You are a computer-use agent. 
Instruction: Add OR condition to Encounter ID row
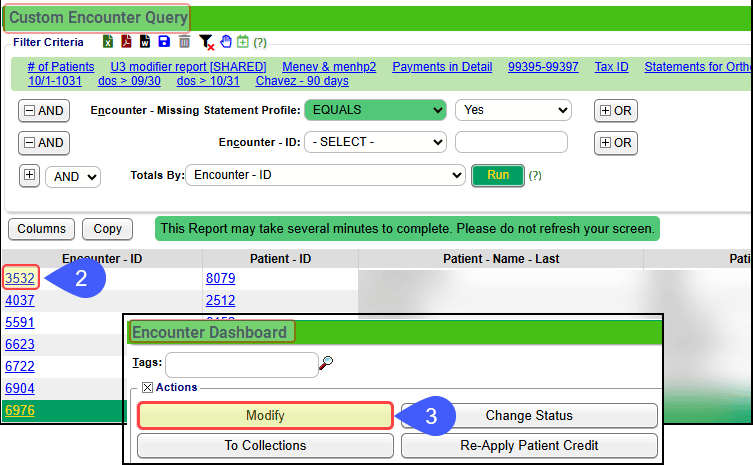click(615, 143)
